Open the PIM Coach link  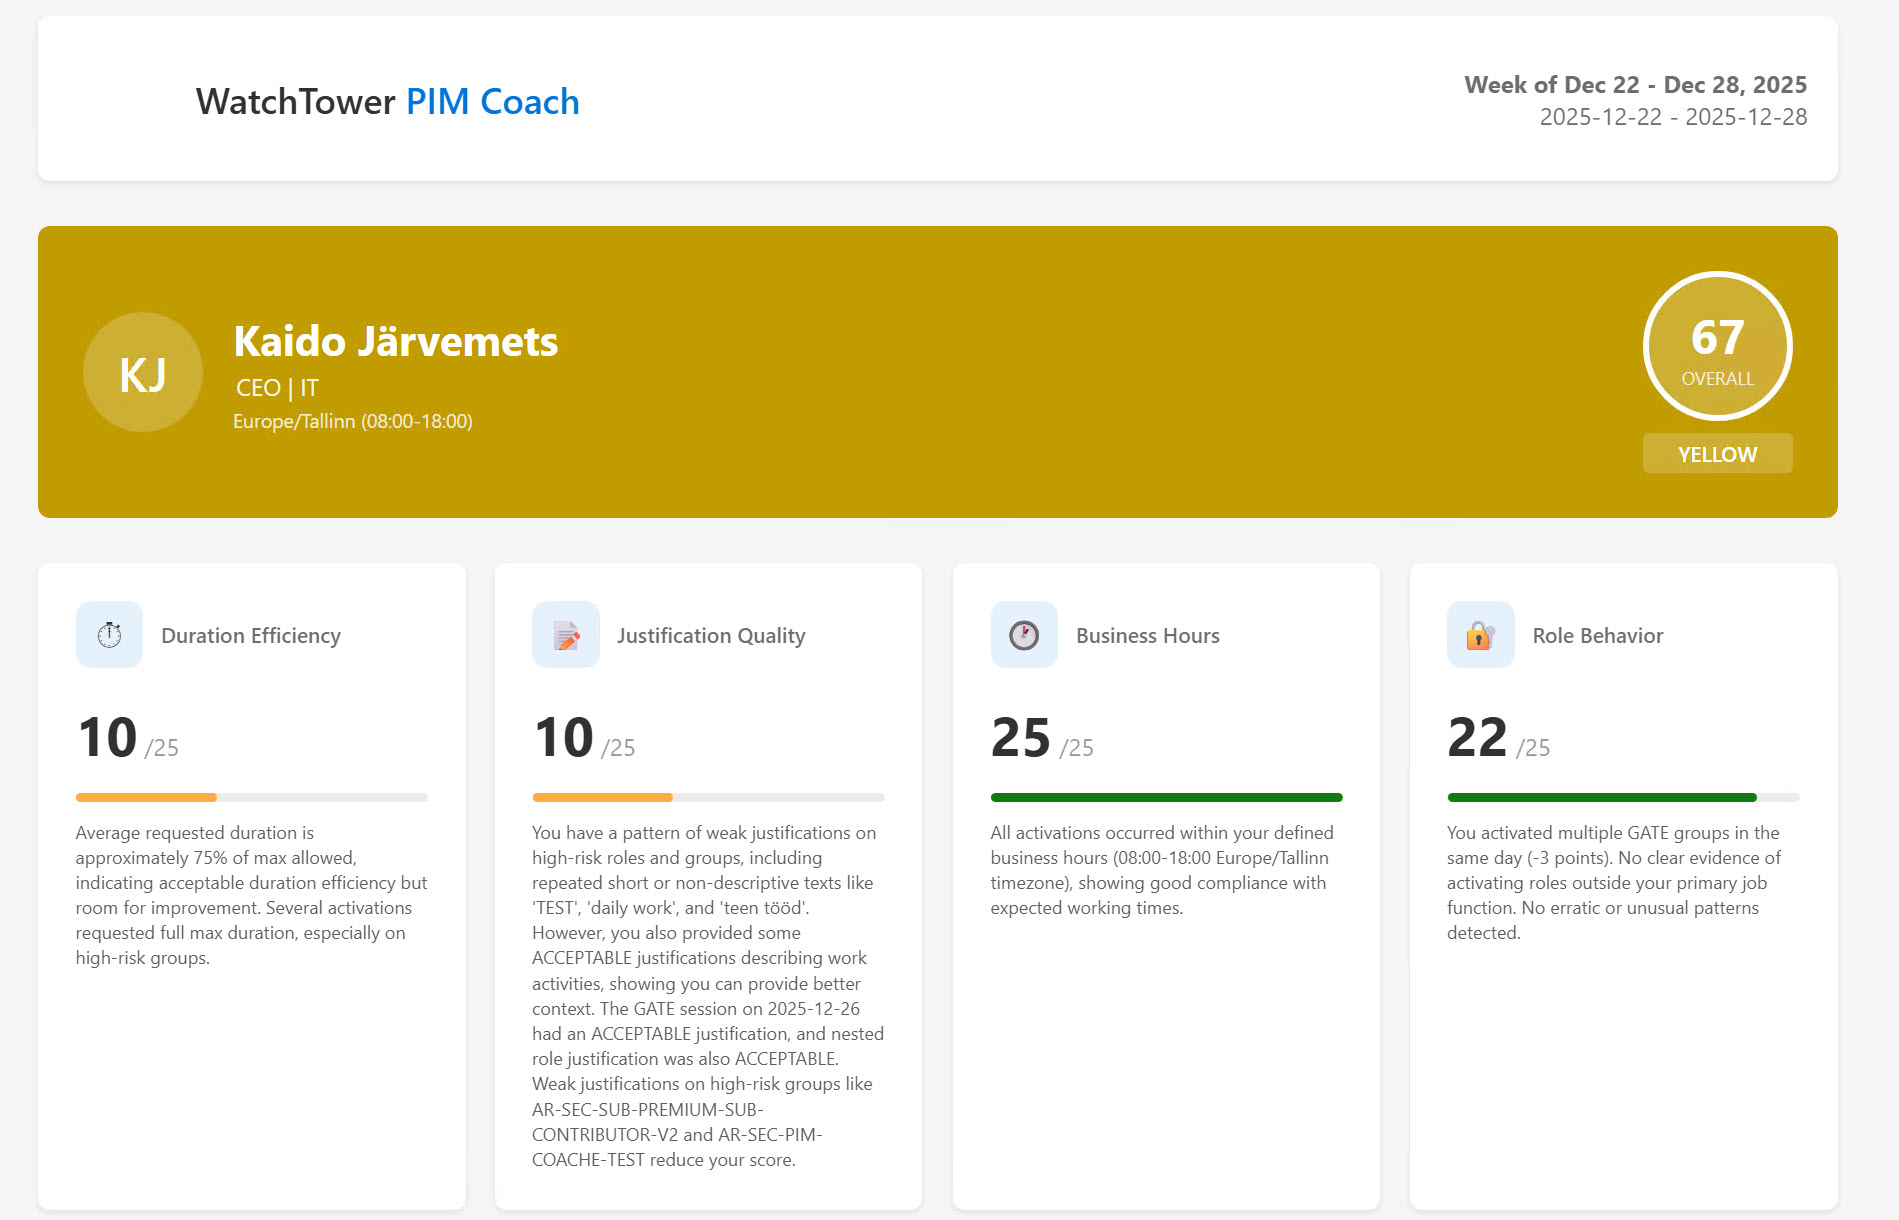coord(492,101)
